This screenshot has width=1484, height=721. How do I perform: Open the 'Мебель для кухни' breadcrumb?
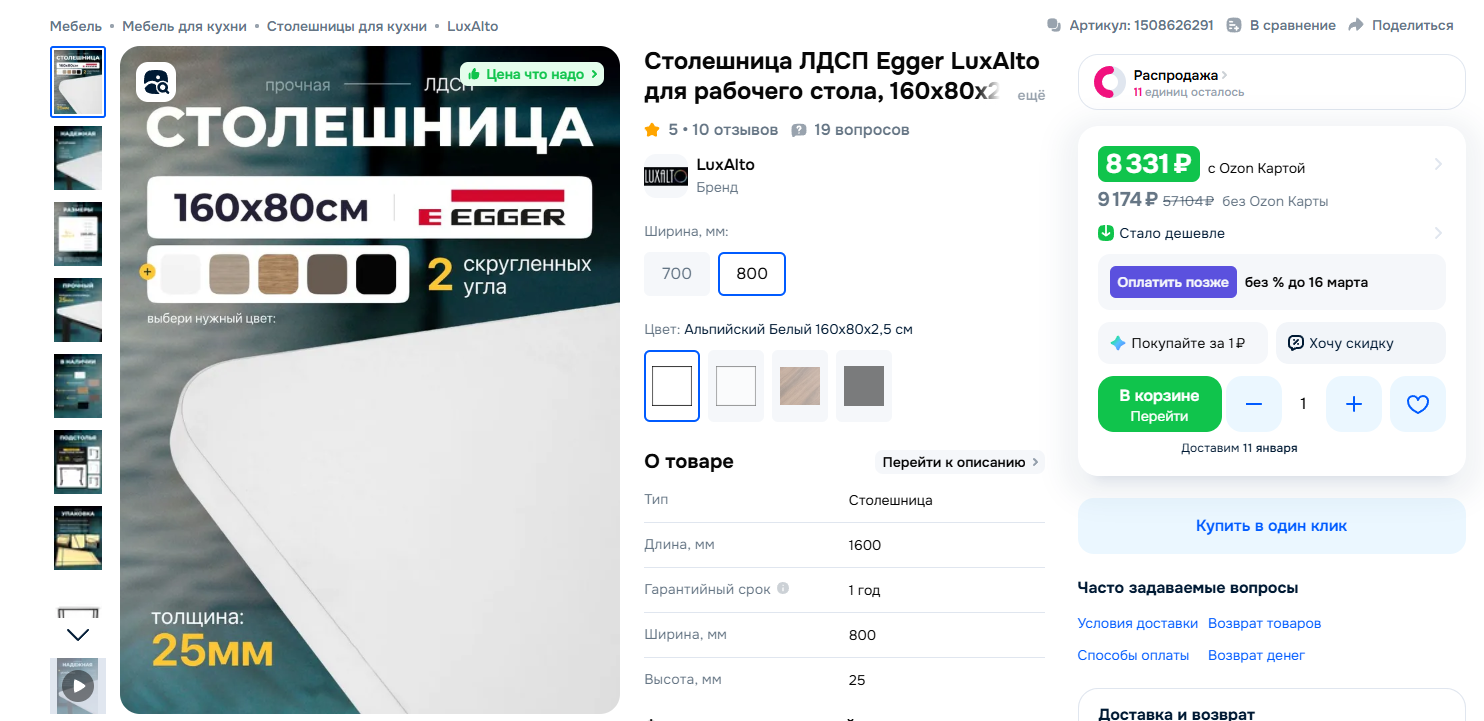click(x=184, y=26)
